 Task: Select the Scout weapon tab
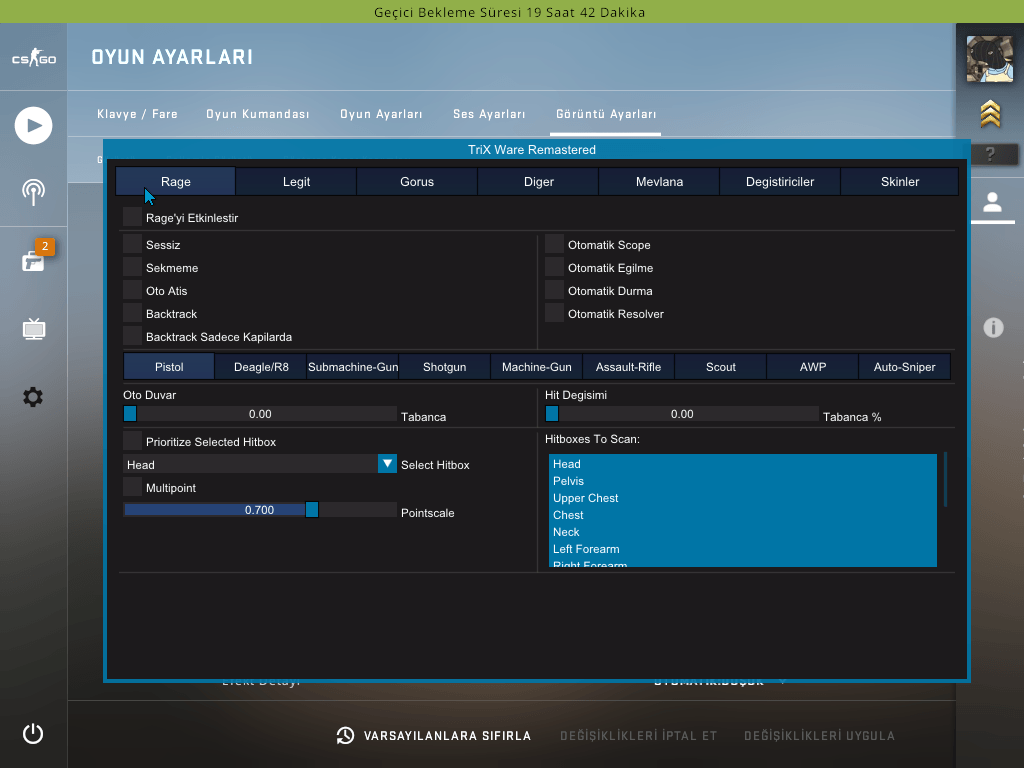click(721, 366)
